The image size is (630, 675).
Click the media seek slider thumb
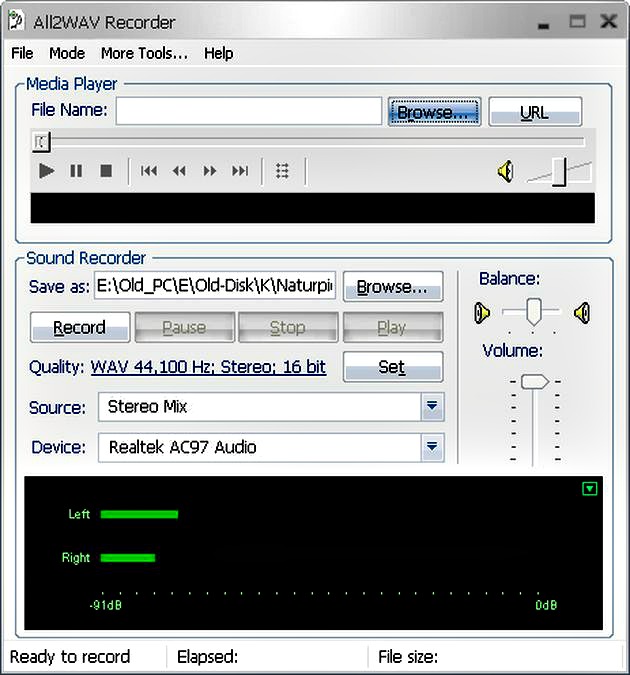pos(41,142)
